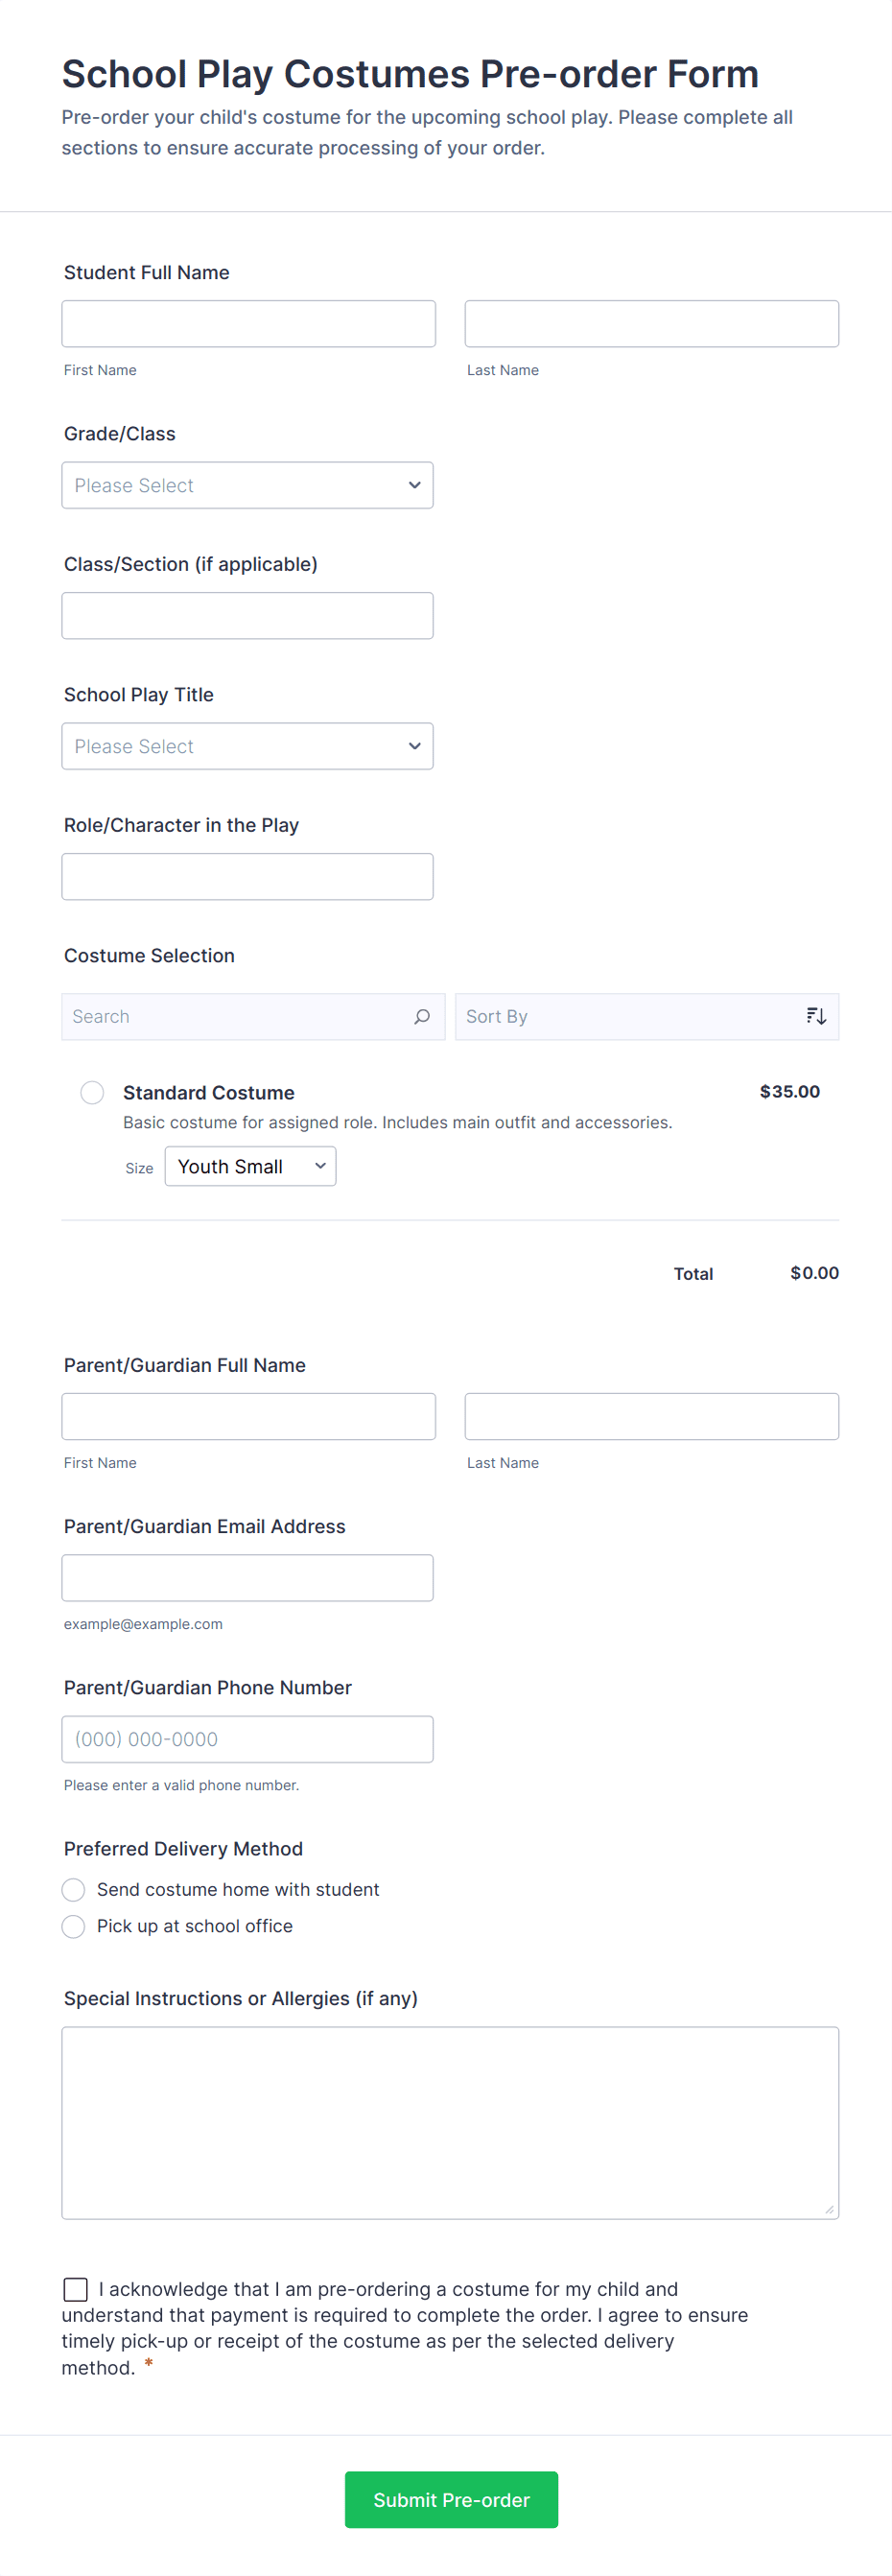Open the Grade/Class dropdown

(x=247, y=485)
